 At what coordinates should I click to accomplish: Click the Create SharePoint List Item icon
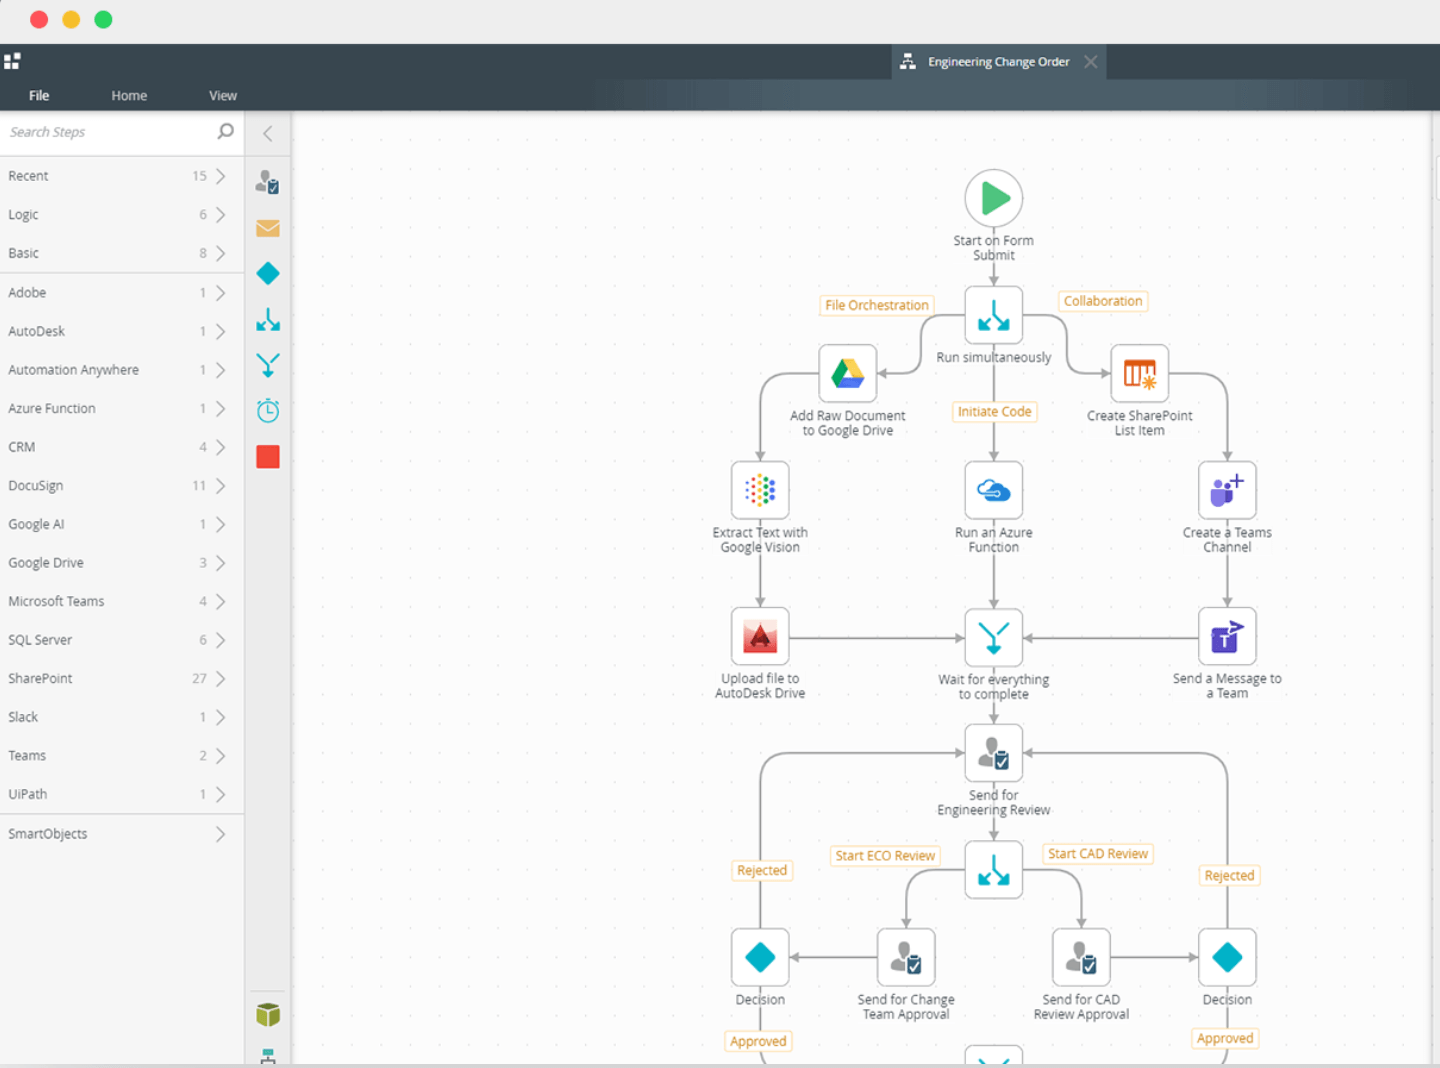point(1139,373)
